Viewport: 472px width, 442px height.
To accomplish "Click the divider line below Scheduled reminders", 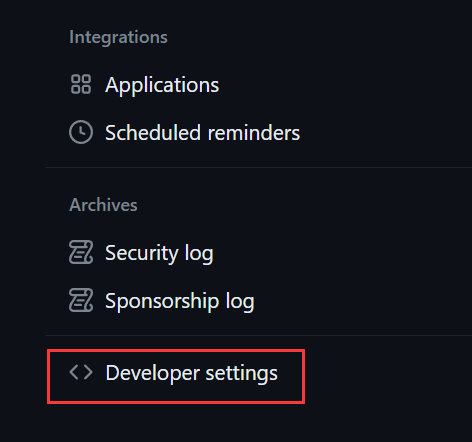I will (x=258, y=167).
